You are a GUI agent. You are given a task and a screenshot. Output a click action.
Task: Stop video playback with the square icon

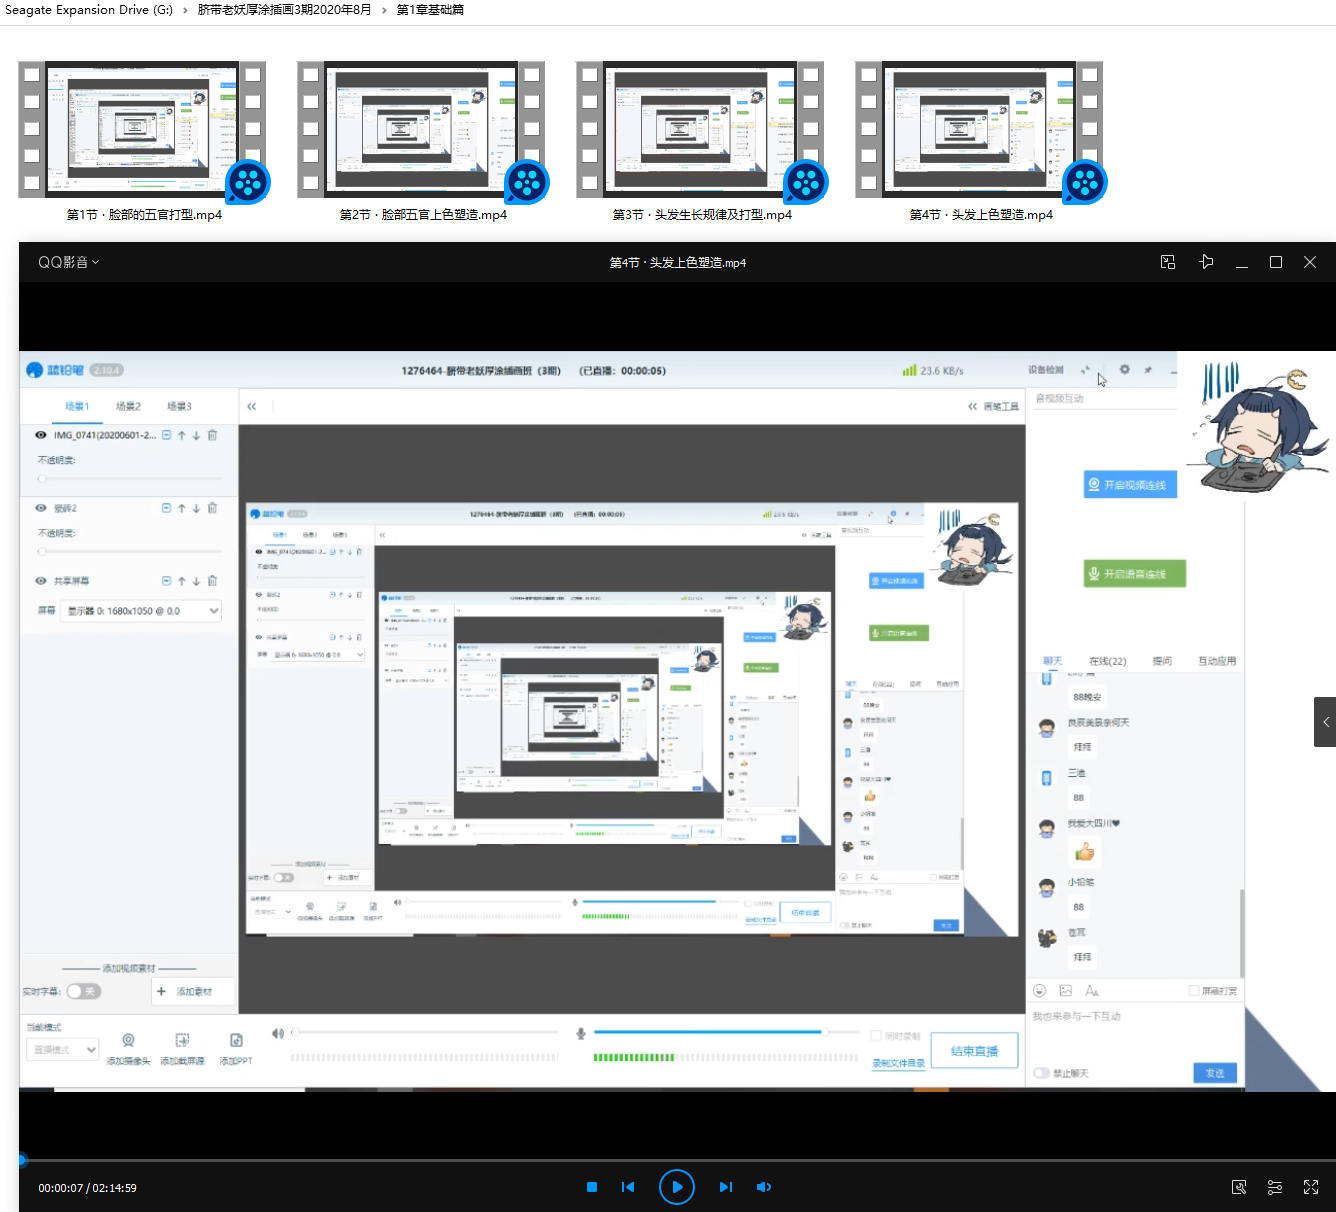click(592, 1187)
